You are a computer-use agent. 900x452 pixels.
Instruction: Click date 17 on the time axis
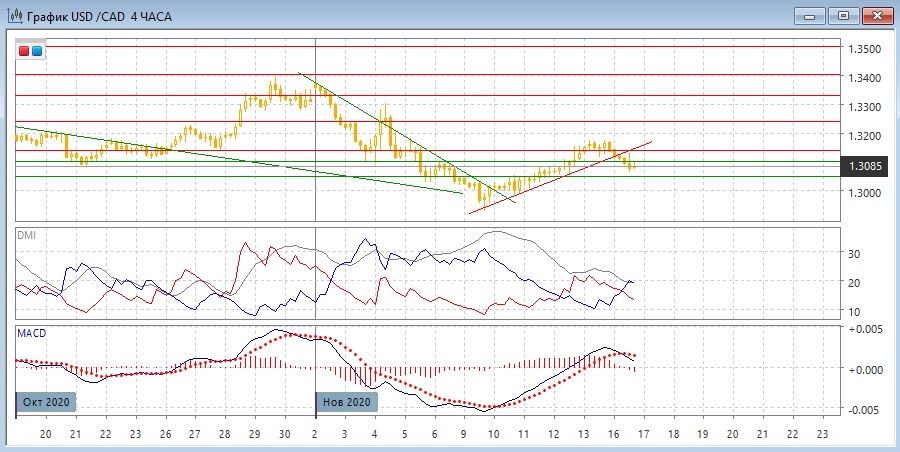644,435
